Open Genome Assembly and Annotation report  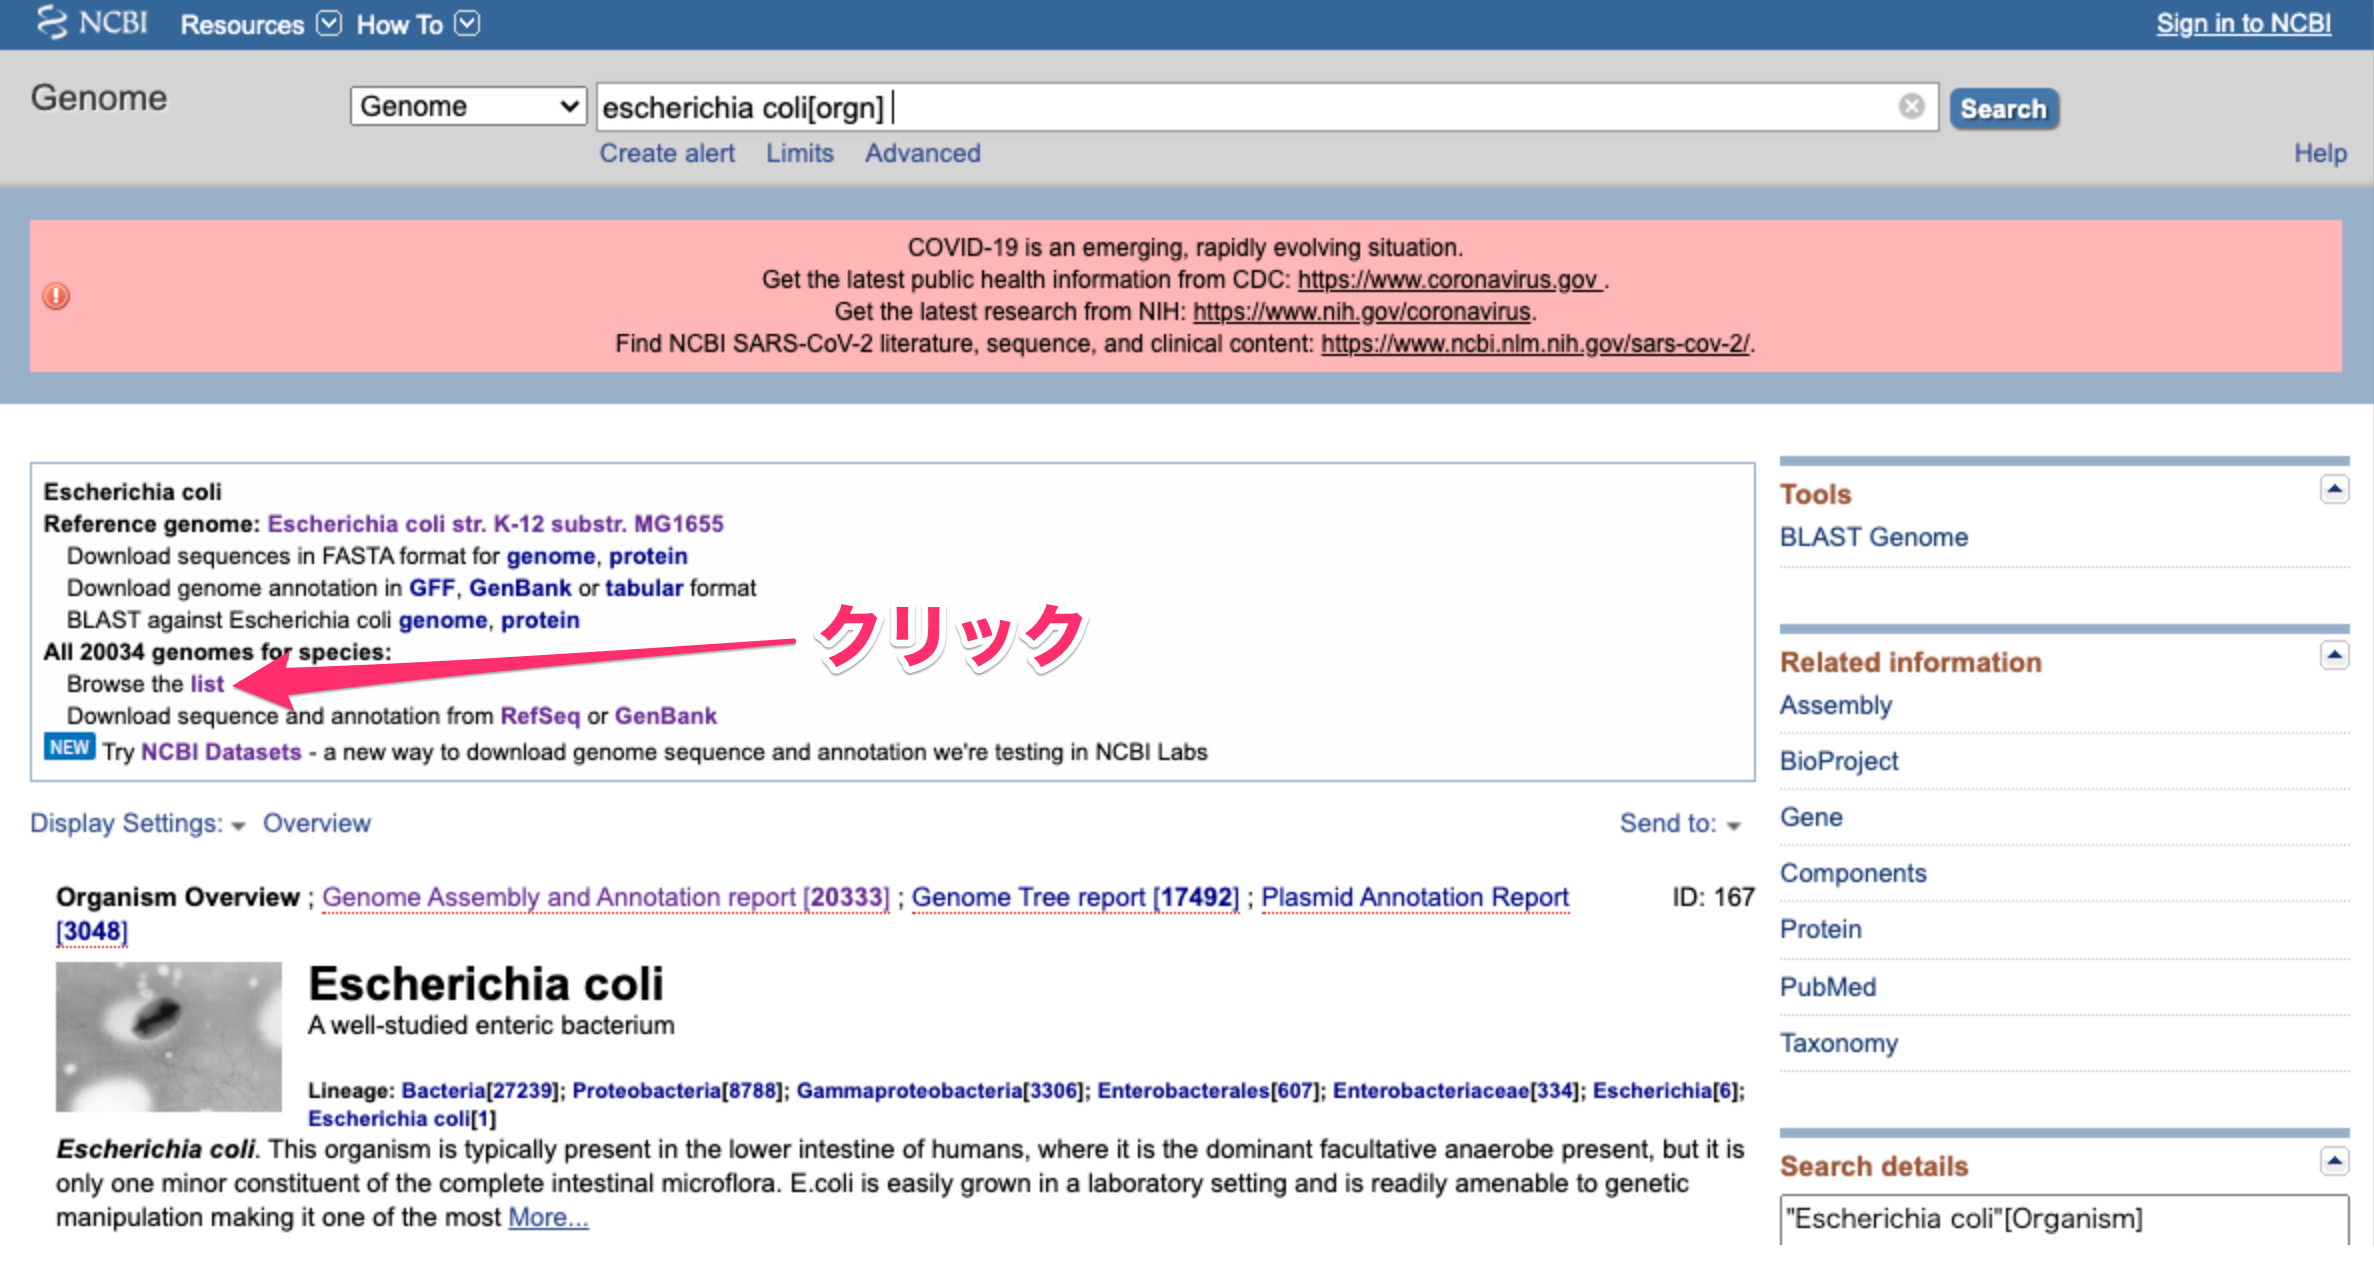[x=605, y=897]
